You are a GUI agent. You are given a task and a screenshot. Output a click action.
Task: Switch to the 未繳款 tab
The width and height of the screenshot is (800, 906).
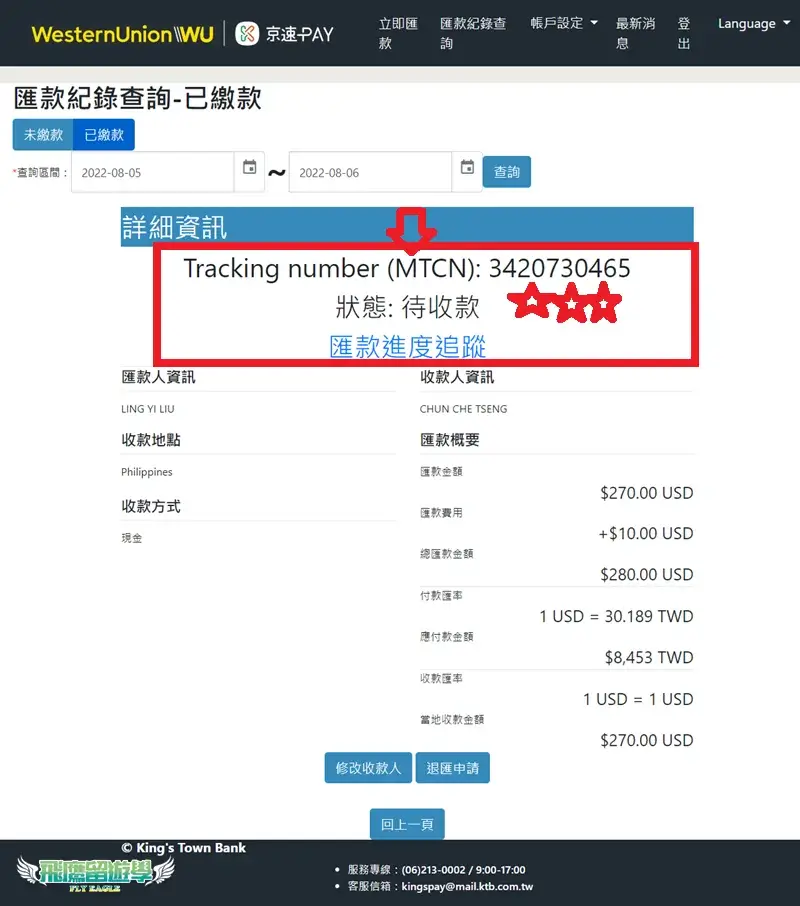pyautogui.click(x=42, y=134)
